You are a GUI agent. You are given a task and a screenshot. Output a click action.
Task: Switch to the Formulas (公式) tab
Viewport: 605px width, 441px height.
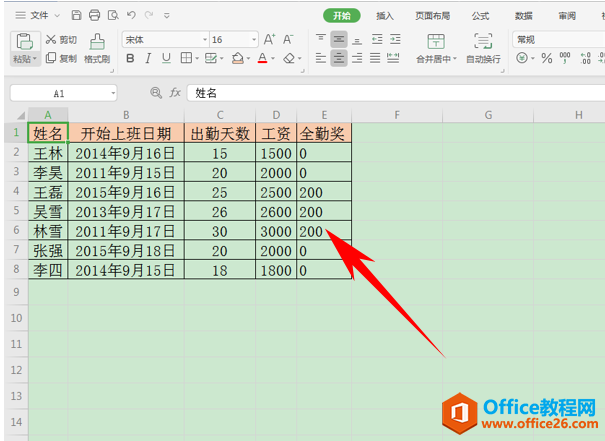tap(480, 16)
